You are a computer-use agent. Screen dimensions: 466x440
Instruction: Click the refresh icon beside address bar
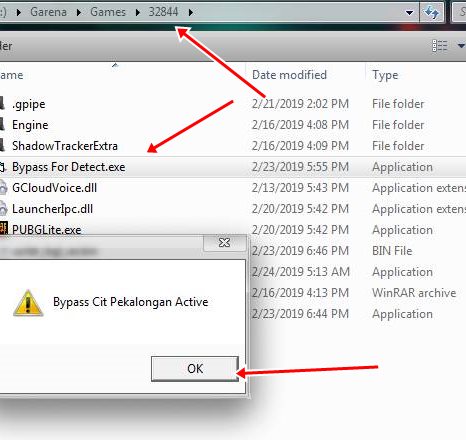click(x=431, y=12)
